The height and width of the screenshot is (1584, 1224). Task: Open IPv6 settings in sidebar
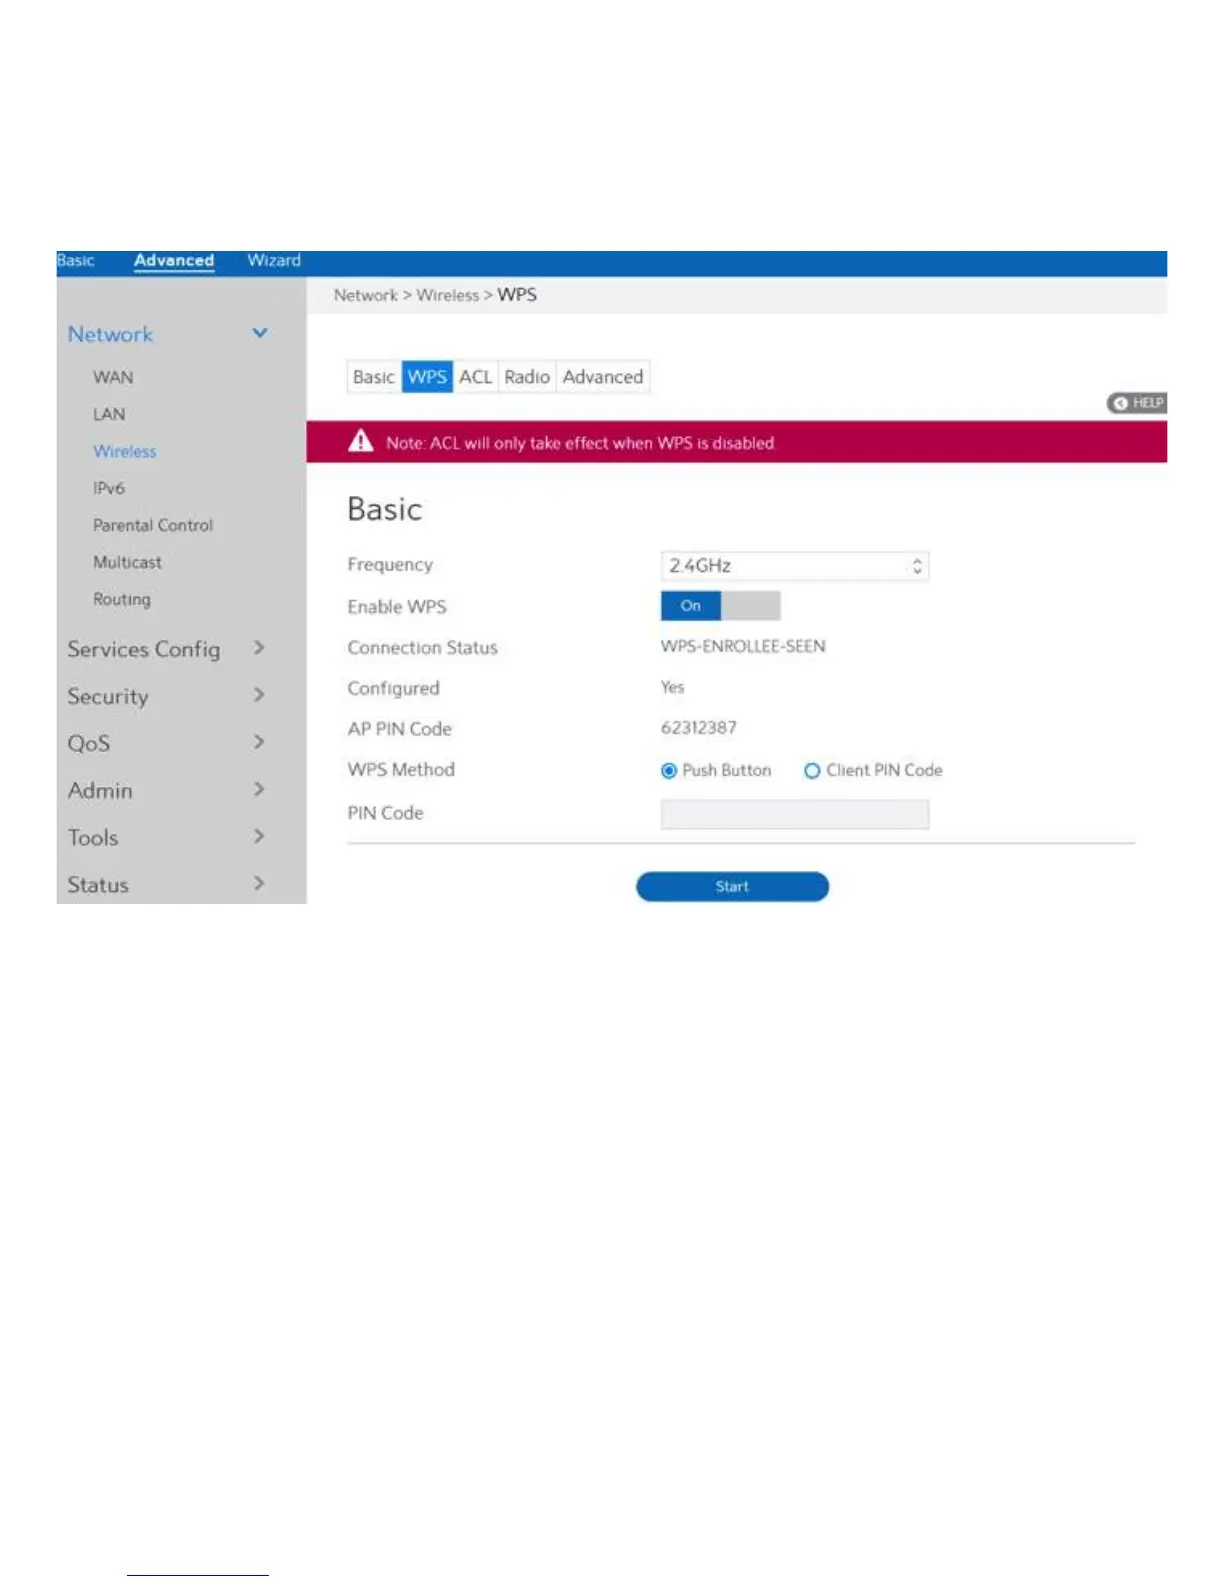click(109, 489)
